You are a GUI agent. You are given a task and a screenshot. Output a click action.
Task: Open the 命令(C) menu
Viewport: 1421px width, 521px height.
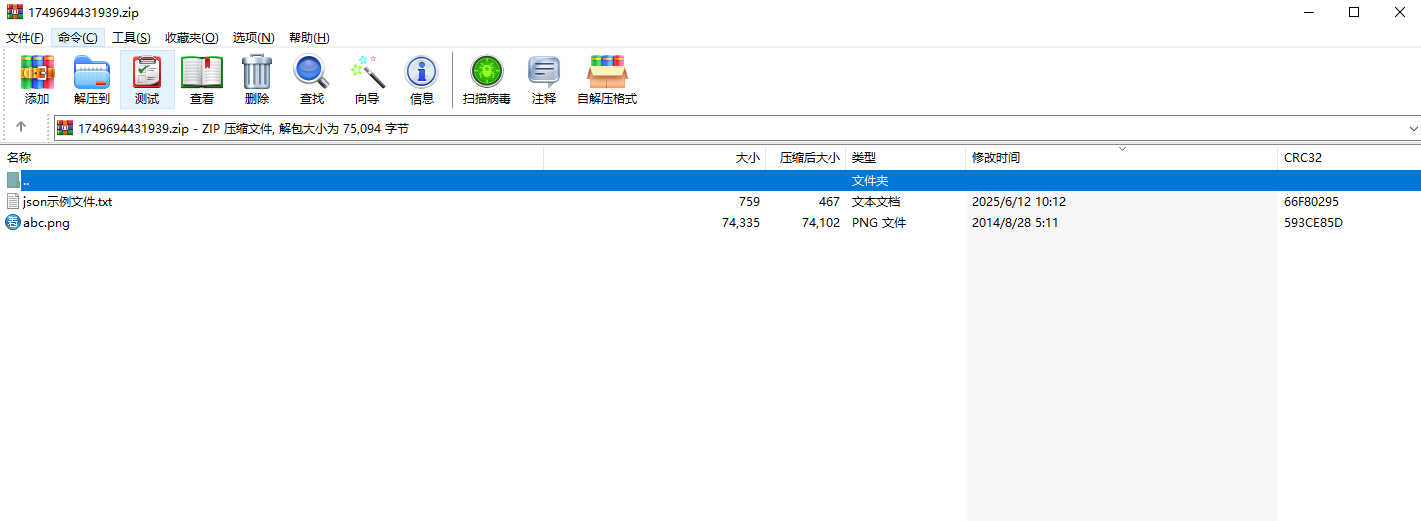(x=78, y=38)
